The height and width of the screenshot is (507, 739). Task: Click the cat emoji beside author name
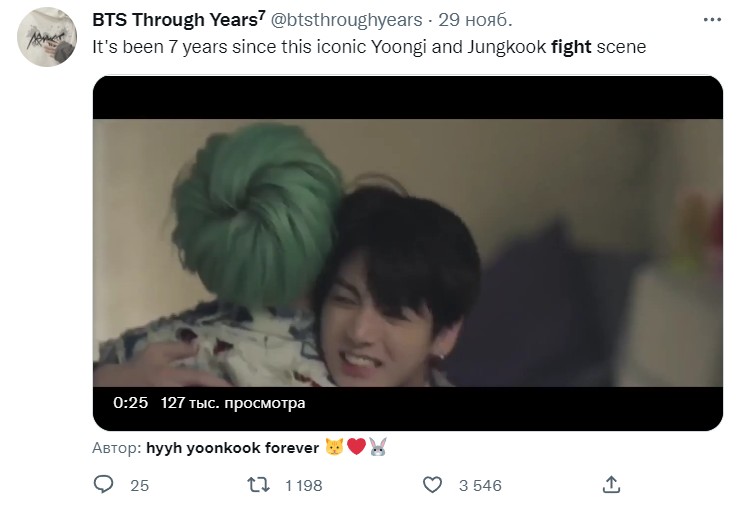tap(335, 447)
